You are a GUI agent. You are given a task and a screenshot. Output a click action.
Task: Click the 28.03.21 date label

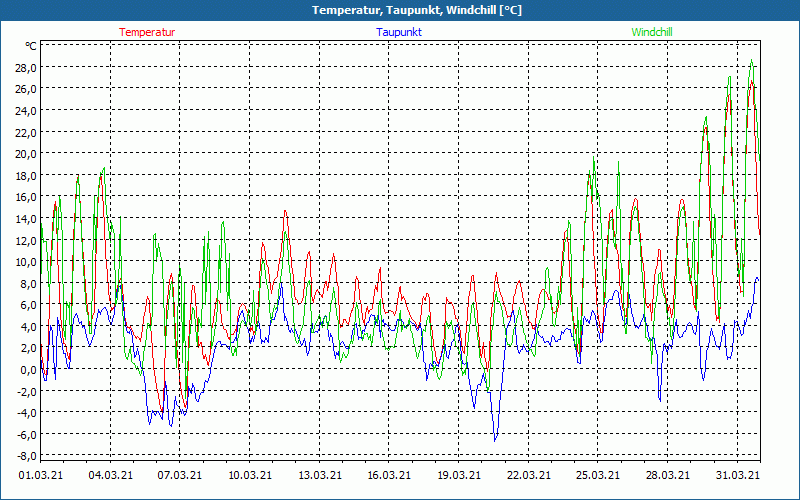(x=668, y=475)
